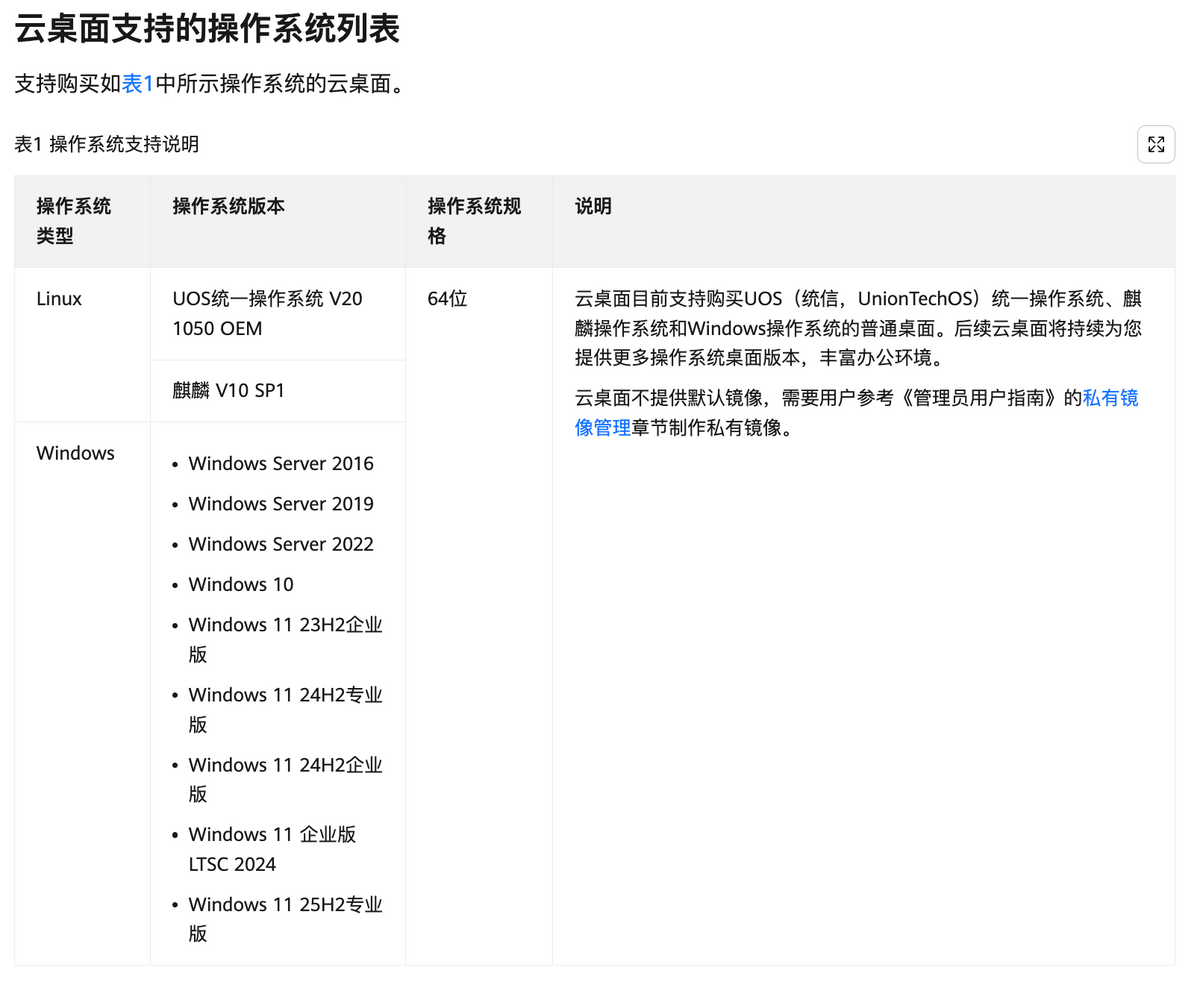The height and width of the screenshot is (985, 1200).
Task: Click the Windows Server 2019 list item
Action: click(281, 504)
